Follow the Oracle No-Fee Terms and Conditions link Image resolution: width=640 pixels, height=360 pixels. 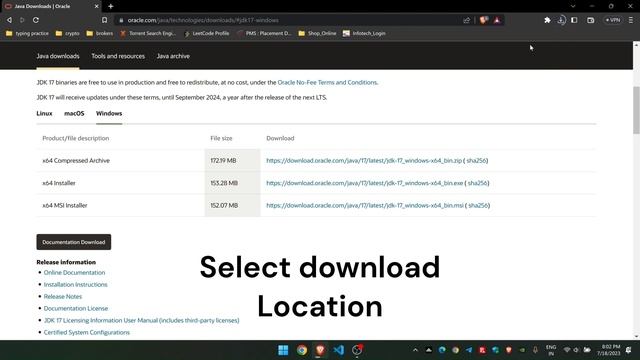click(327, 82)
